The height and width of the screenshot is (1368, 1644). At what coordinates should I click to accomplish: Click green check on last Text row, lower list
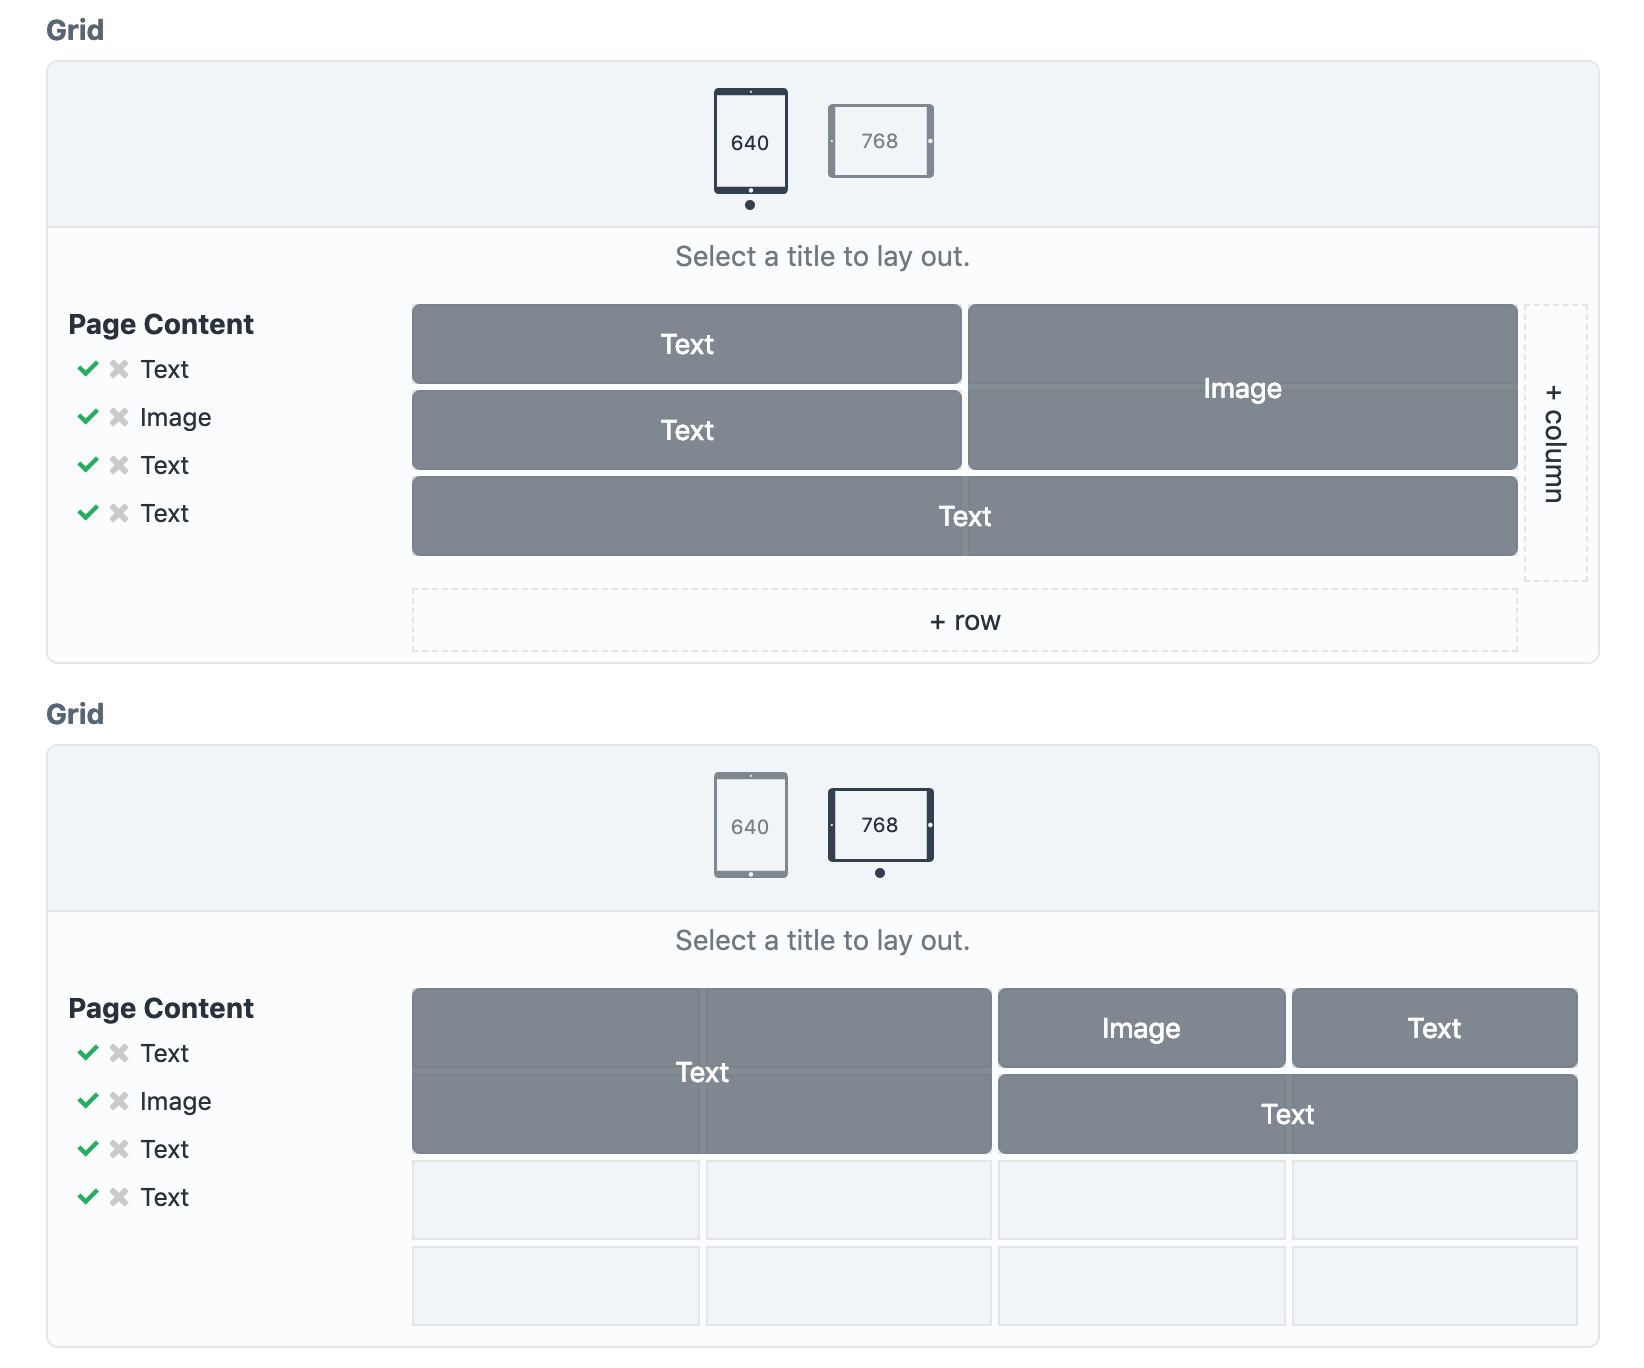tap(88, 1197)
